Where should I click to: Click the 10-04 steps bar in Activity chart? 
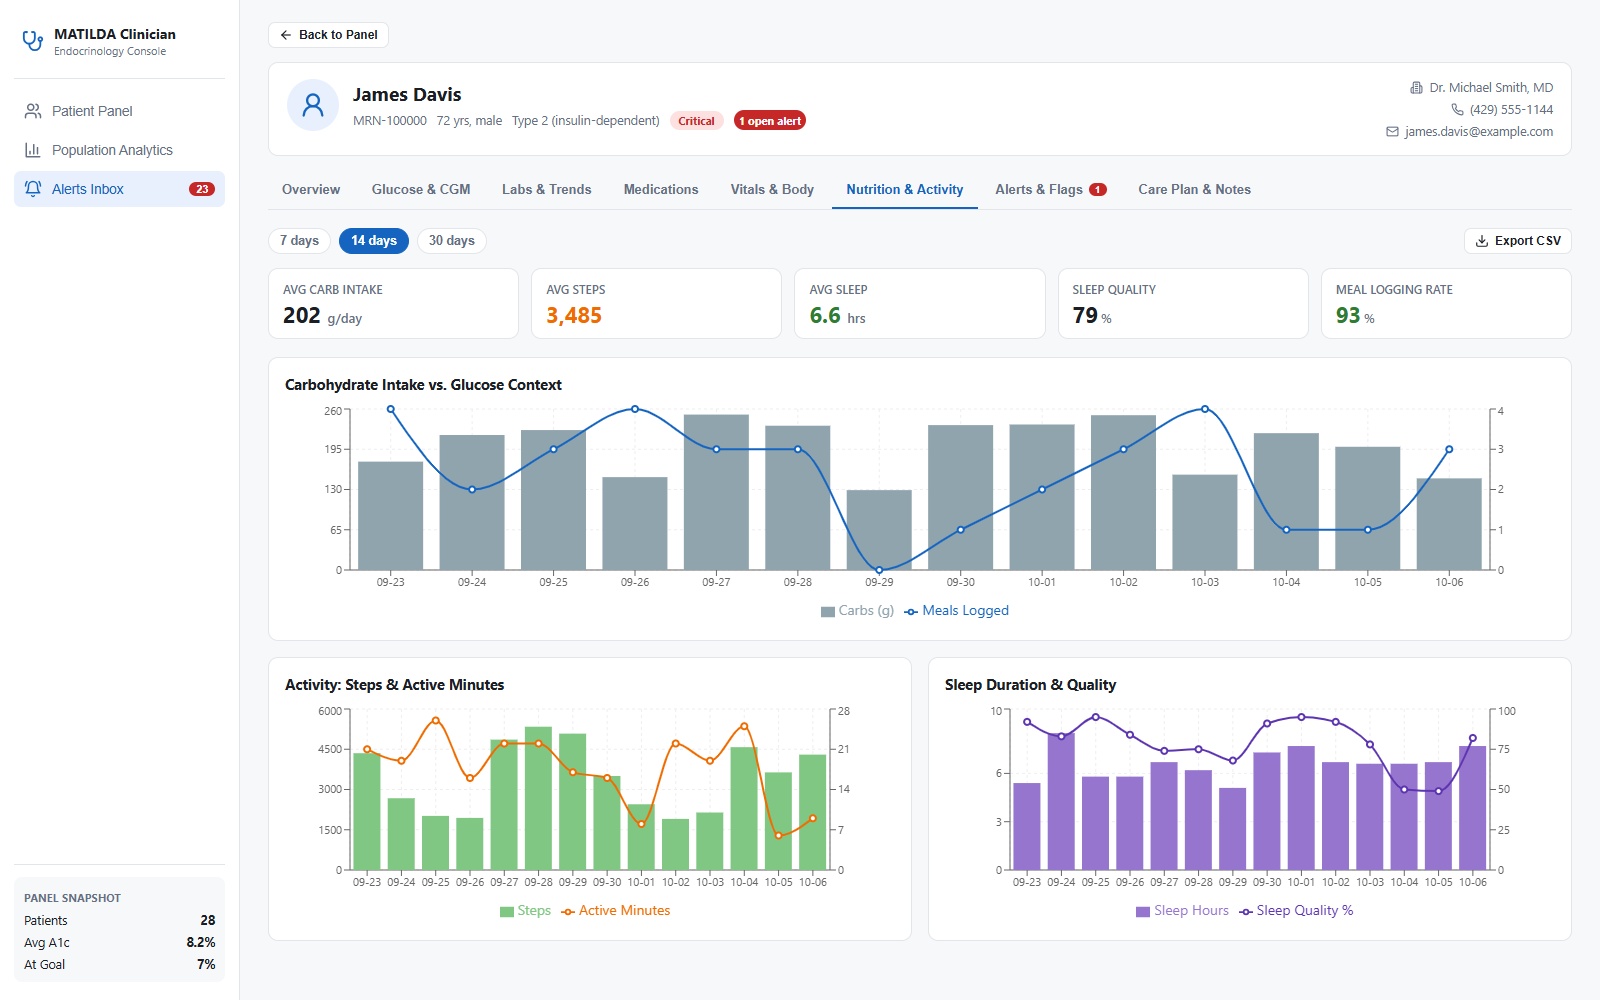(744, 808)
